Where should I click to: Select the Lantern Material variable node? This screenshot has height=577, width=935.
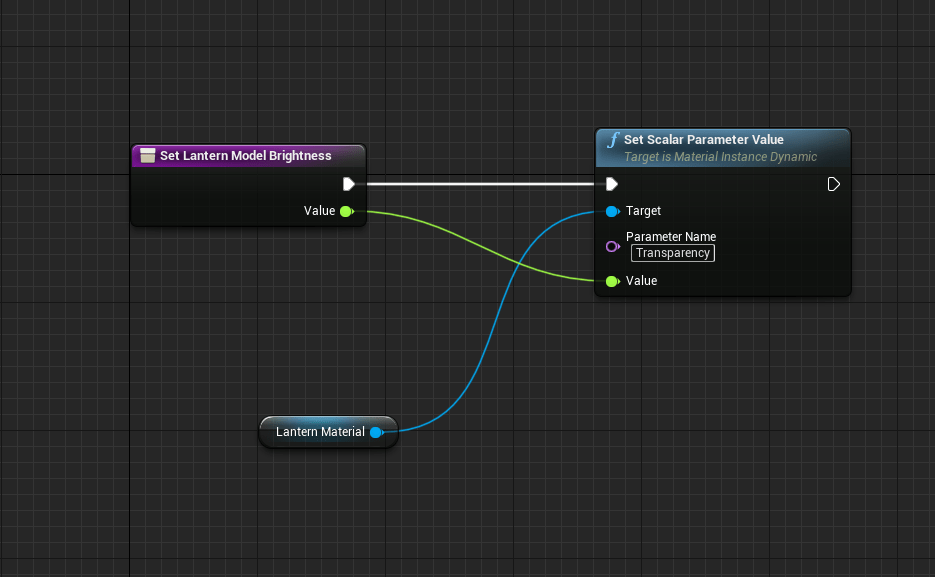(x=319, y=432)
